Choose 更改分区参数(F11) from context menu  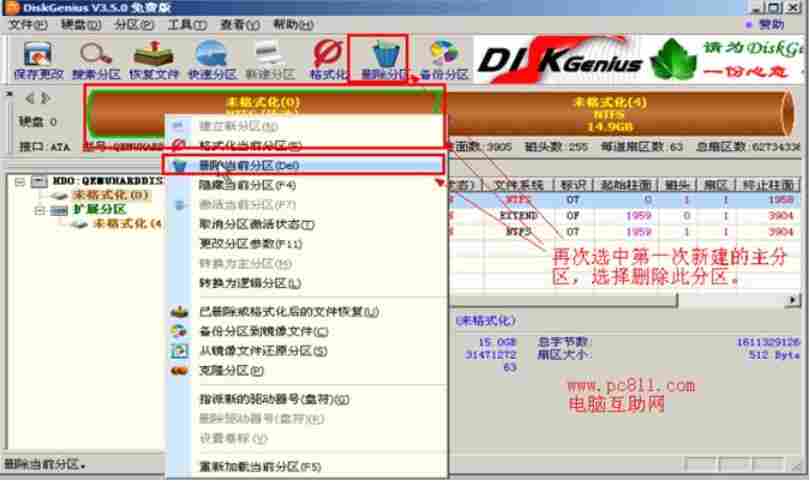pyautogui.click(x=306, y=244)
